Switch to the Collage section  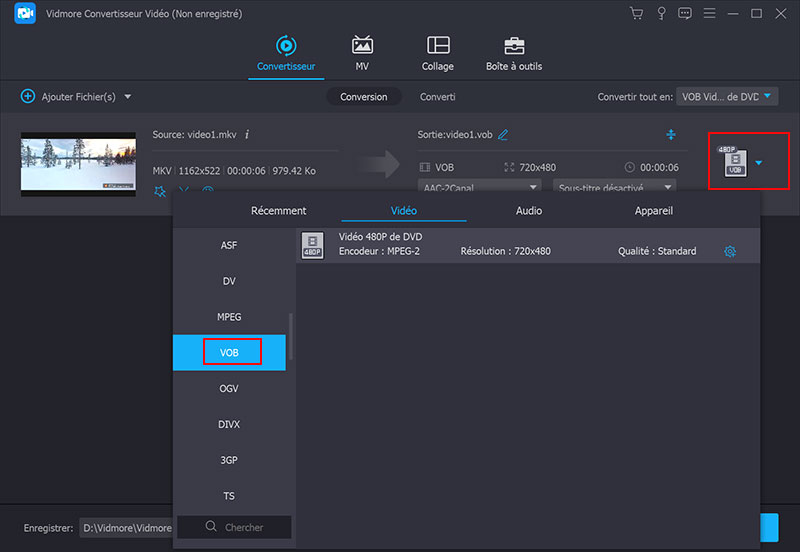coord(438,54)
